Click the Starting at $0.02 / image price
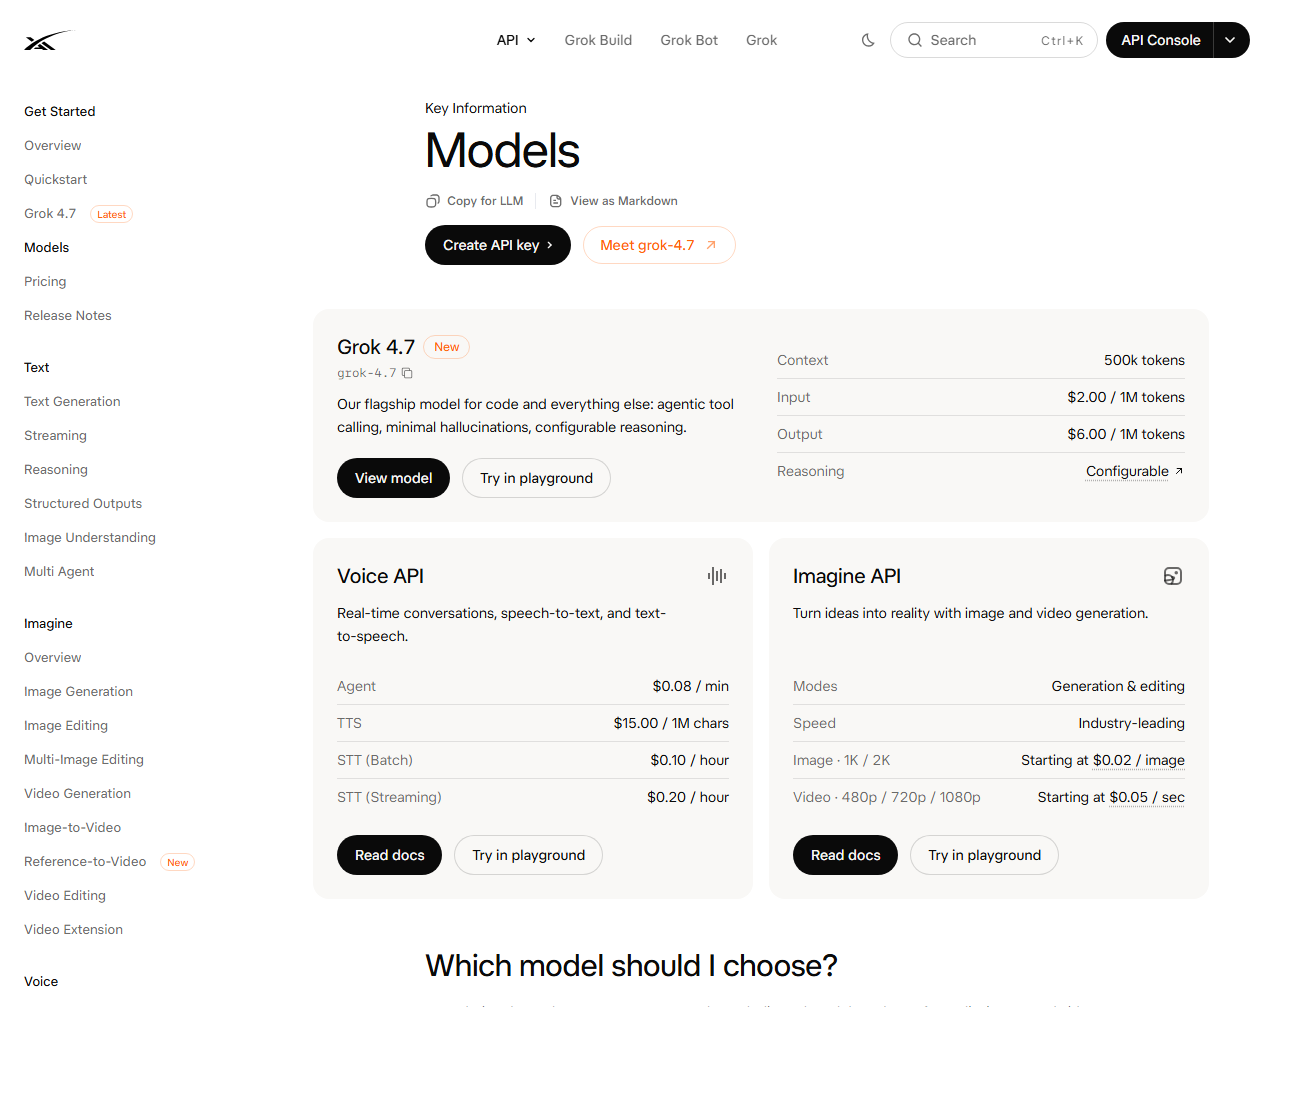Screen dimensions: 1300x1100 pyautogui.click(x=1103, y=760)
